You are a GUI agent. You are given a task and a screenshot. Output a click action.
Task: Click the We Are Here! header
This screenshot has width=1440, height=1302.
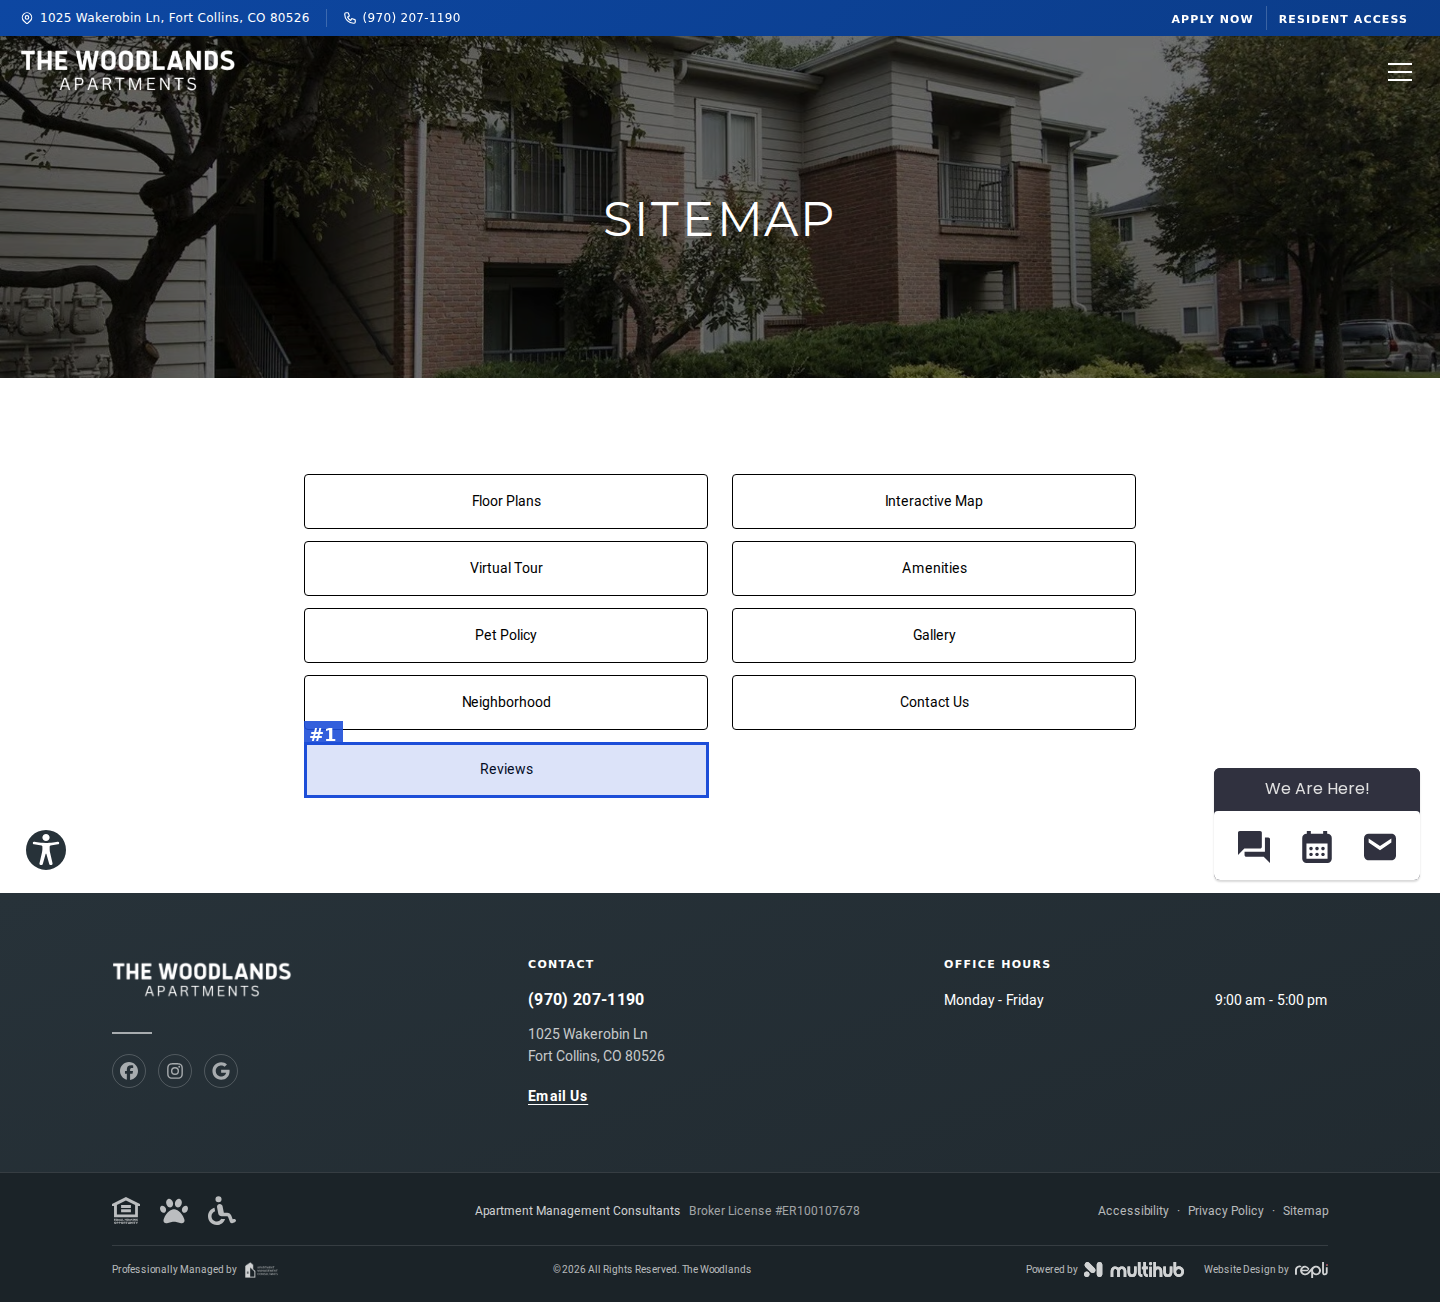[1317, 789]
